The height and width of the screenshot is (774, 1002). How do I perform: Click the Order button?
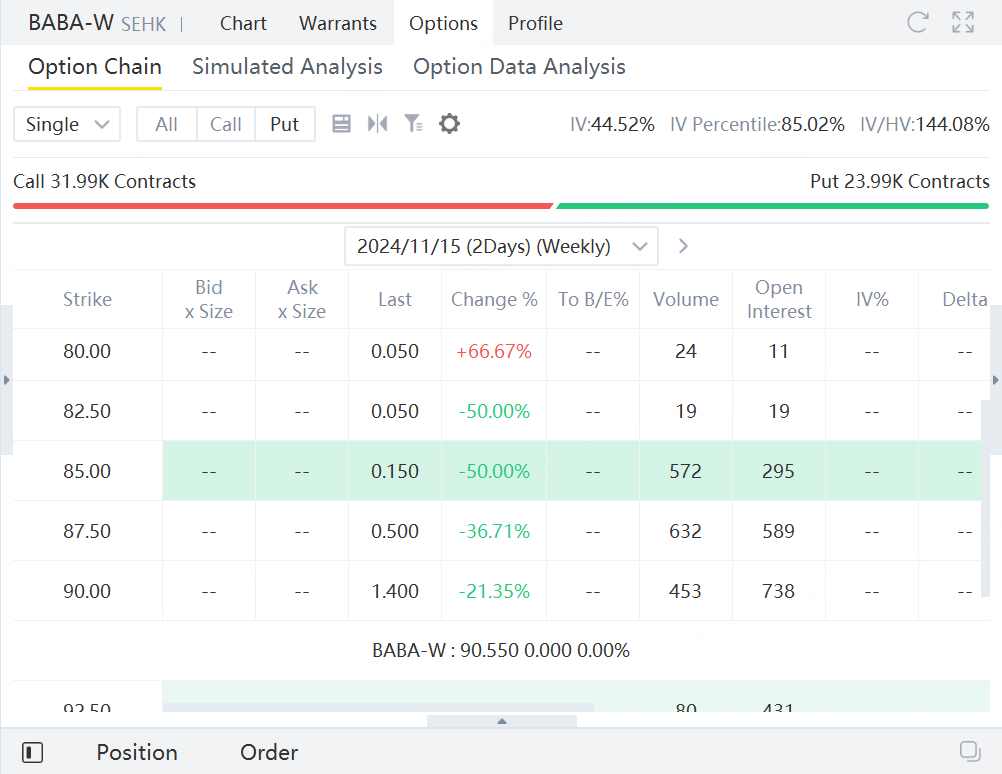pos(269,752)
